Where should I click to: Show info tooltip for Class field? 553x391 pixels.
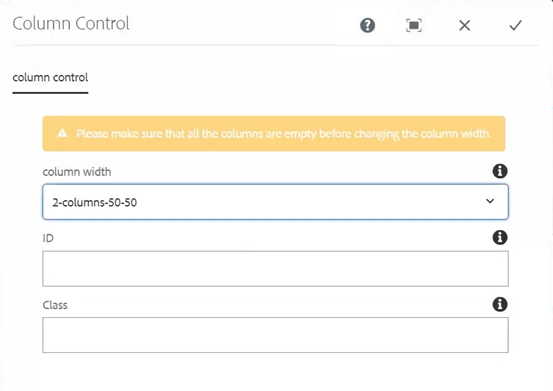[x=500, y=304]
